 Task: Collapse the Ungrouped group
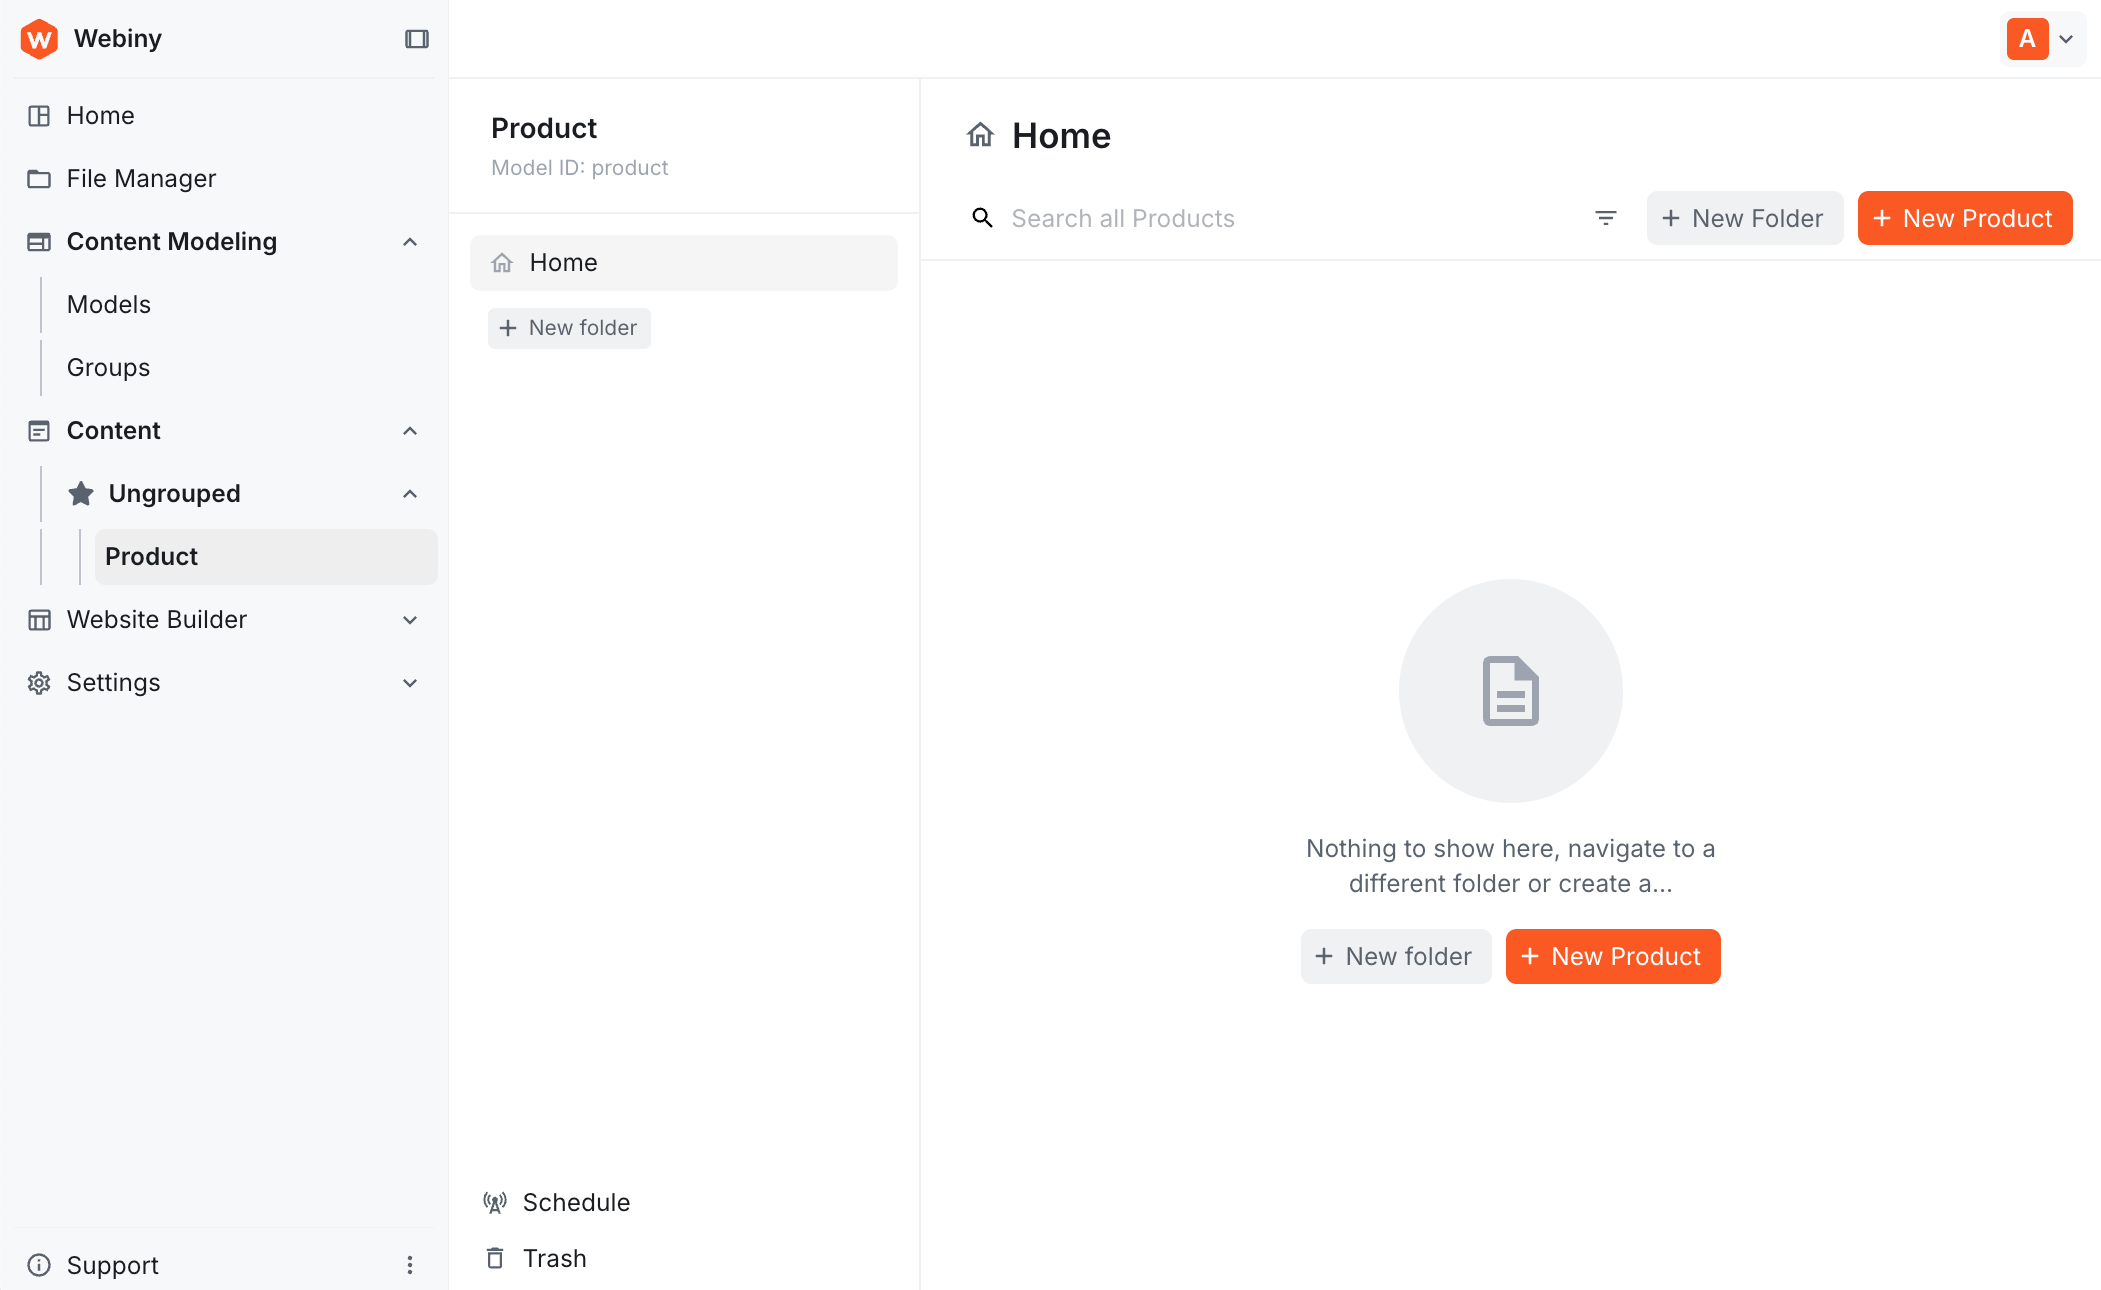(x=409, y=494)
